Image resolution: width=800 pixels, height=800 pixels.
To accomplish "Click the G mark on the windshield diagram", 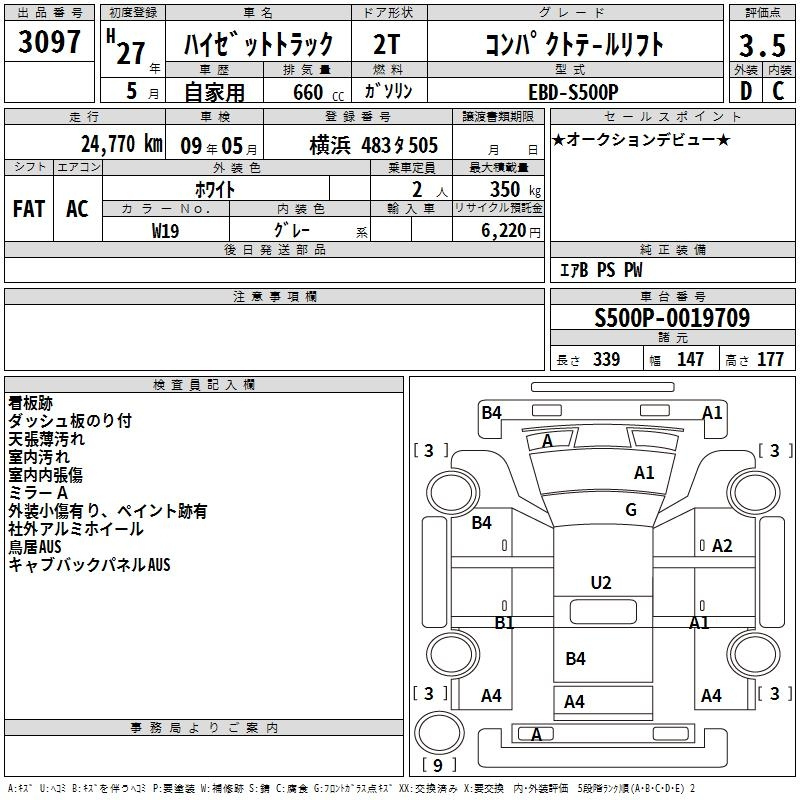I will click(631, 510).
